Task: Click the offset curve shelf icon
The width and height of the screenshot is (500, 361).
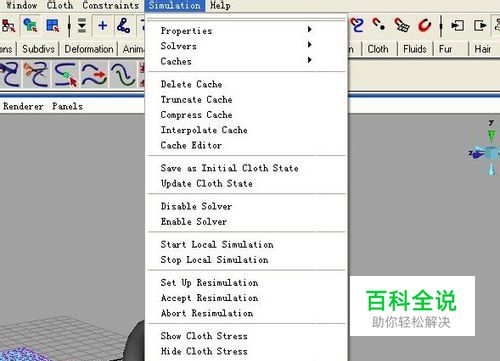Action: tap(123, 75)
